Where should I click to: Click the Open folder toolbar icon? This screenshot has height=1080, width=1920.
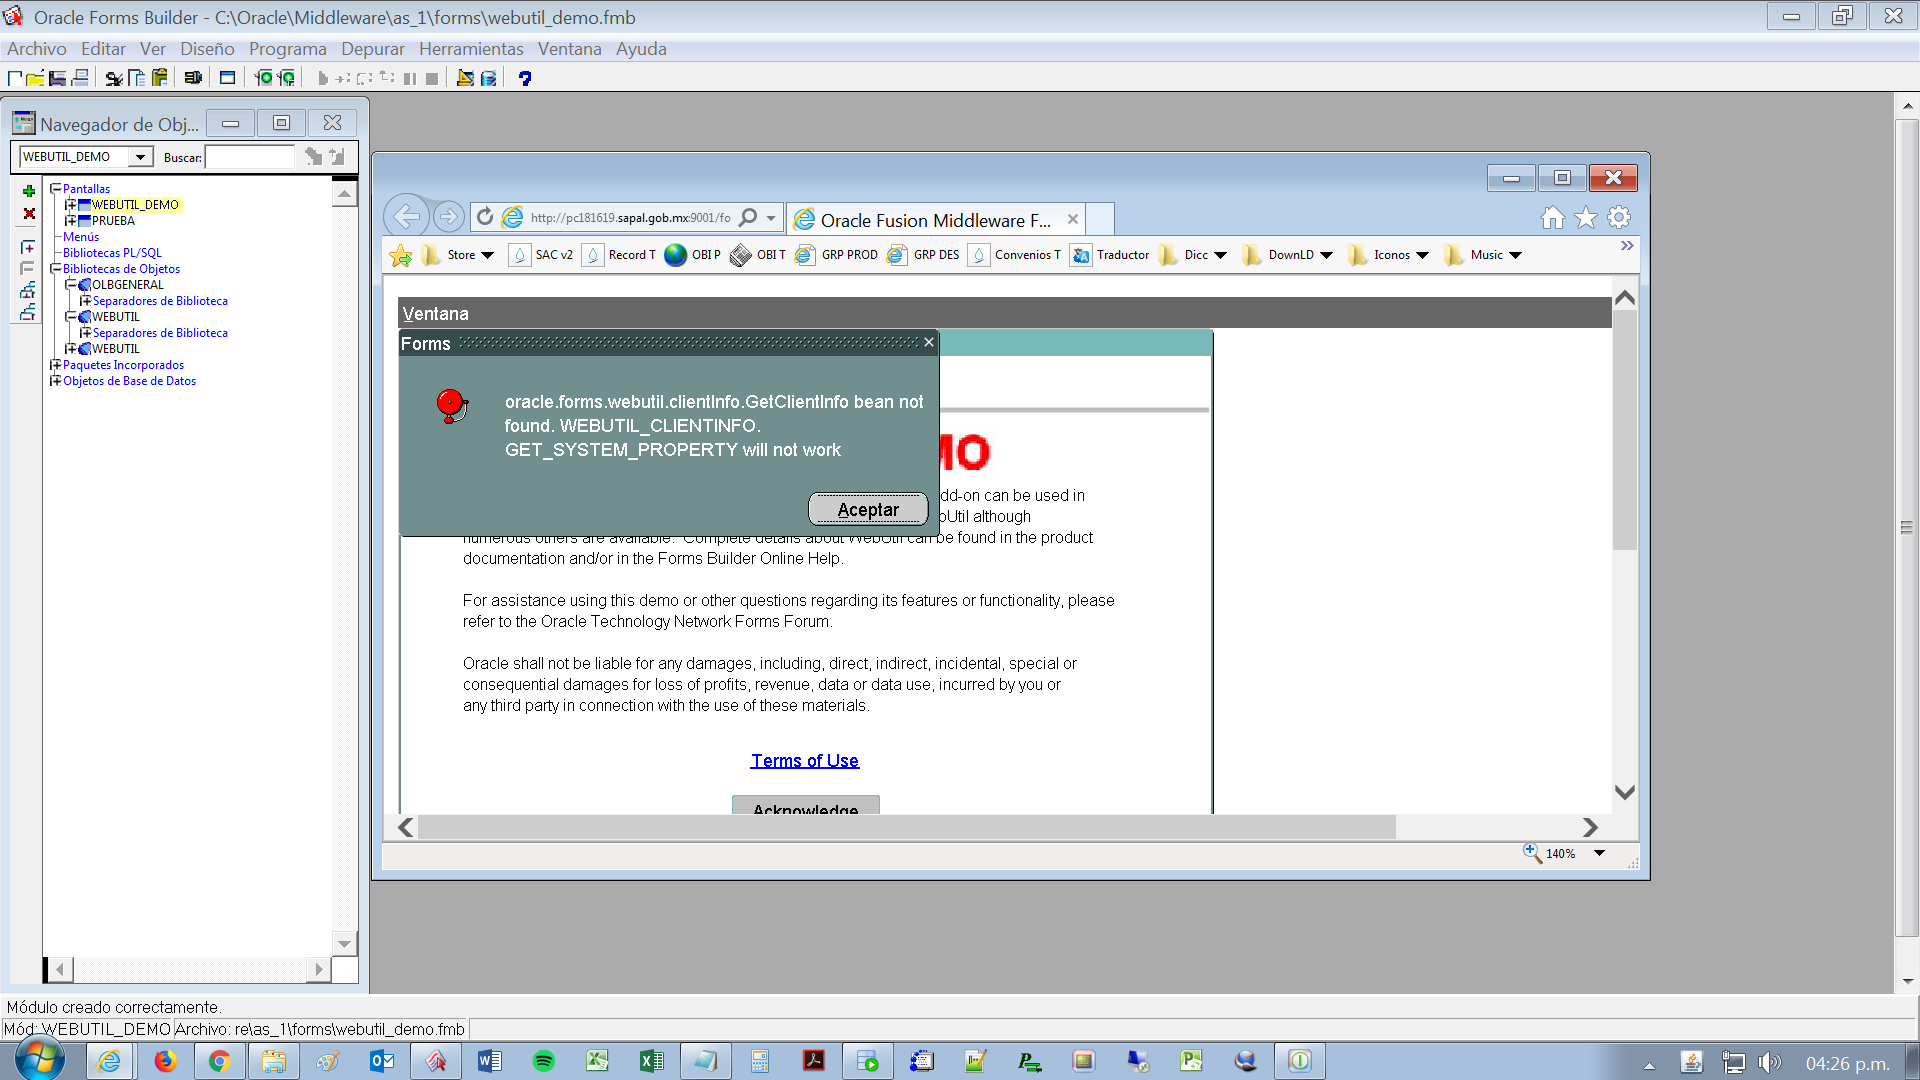coord(35,78)
